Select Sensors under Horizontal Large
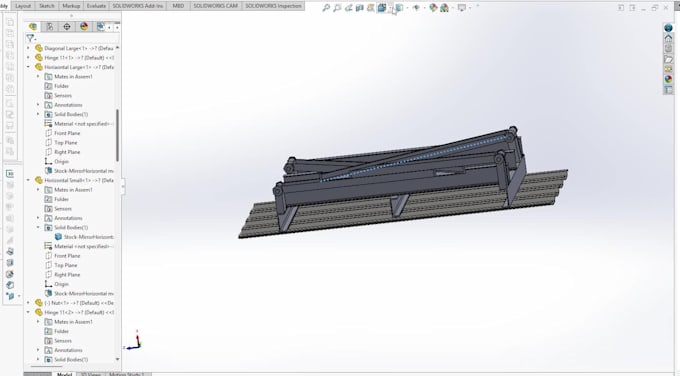Image resolution: width=680 pixels, height=376 pixels. [x=63, y=95]
